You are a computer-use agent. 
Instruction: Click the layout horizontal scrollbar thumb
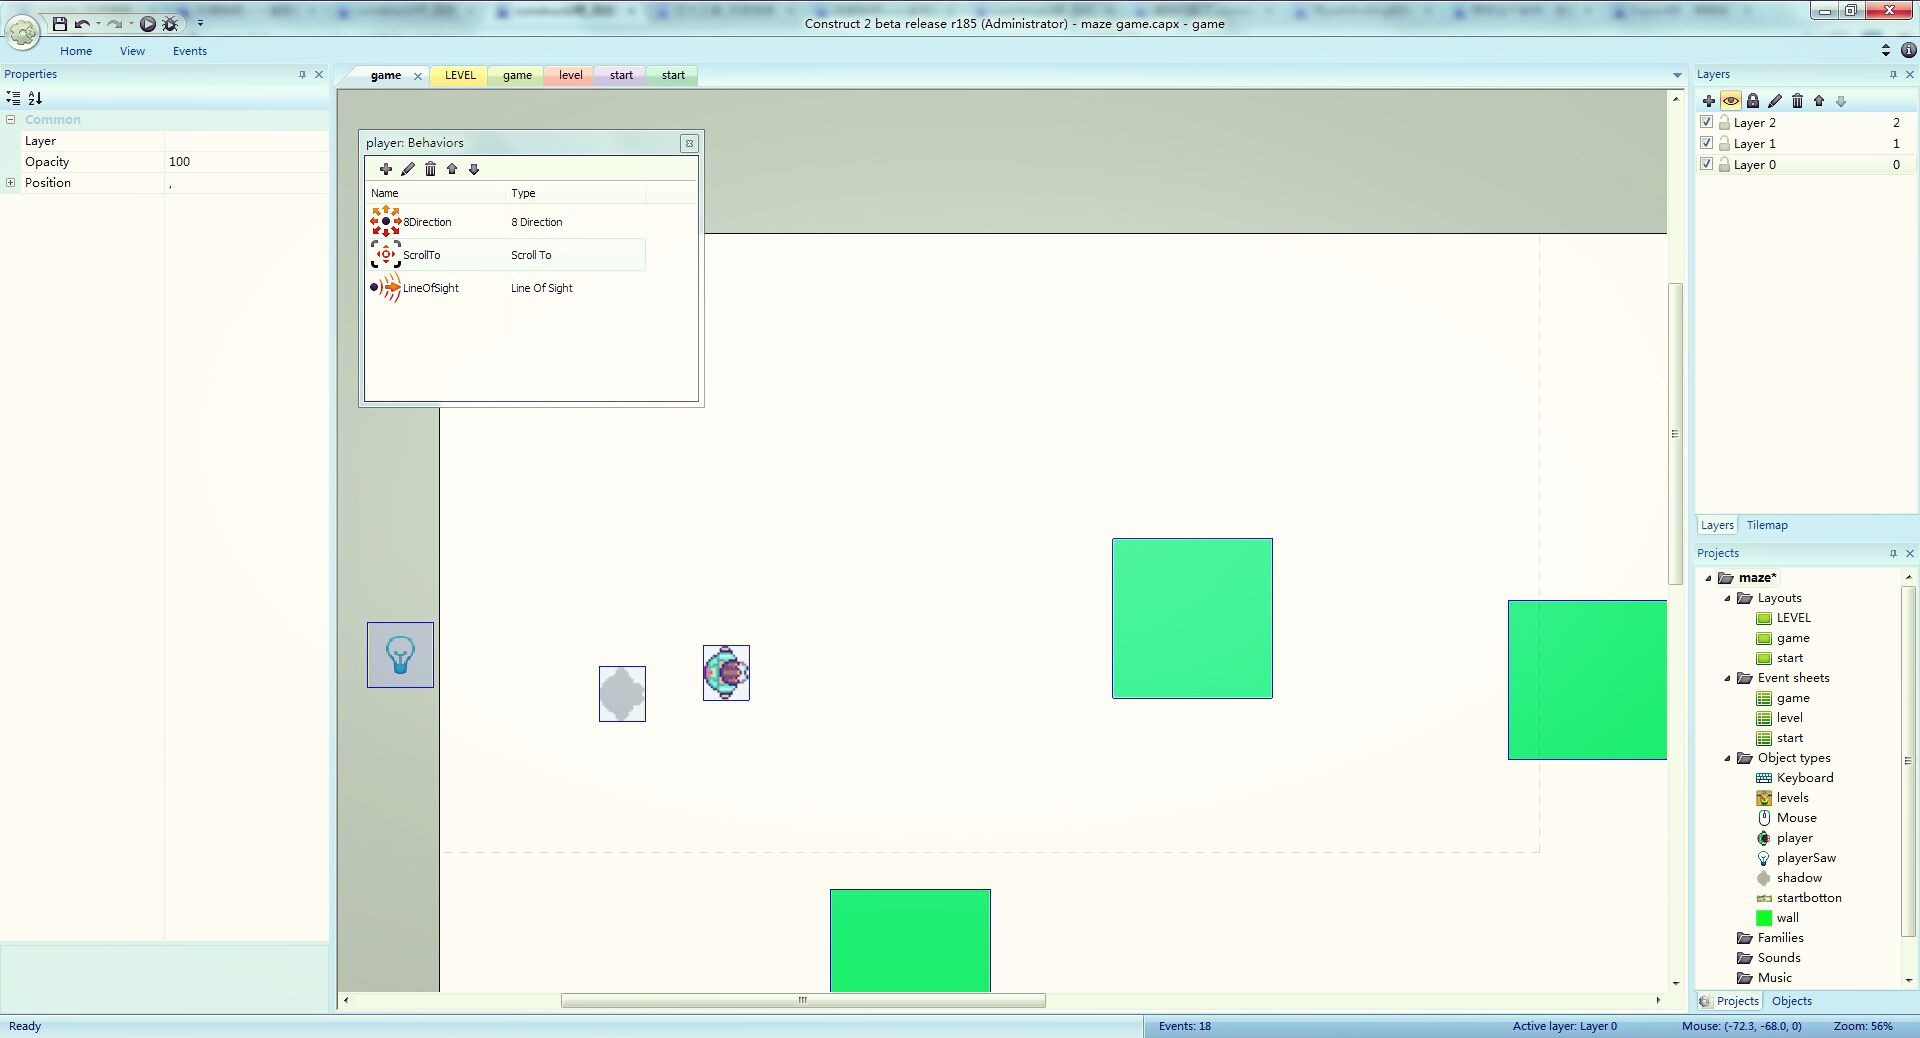[803, 1000]
